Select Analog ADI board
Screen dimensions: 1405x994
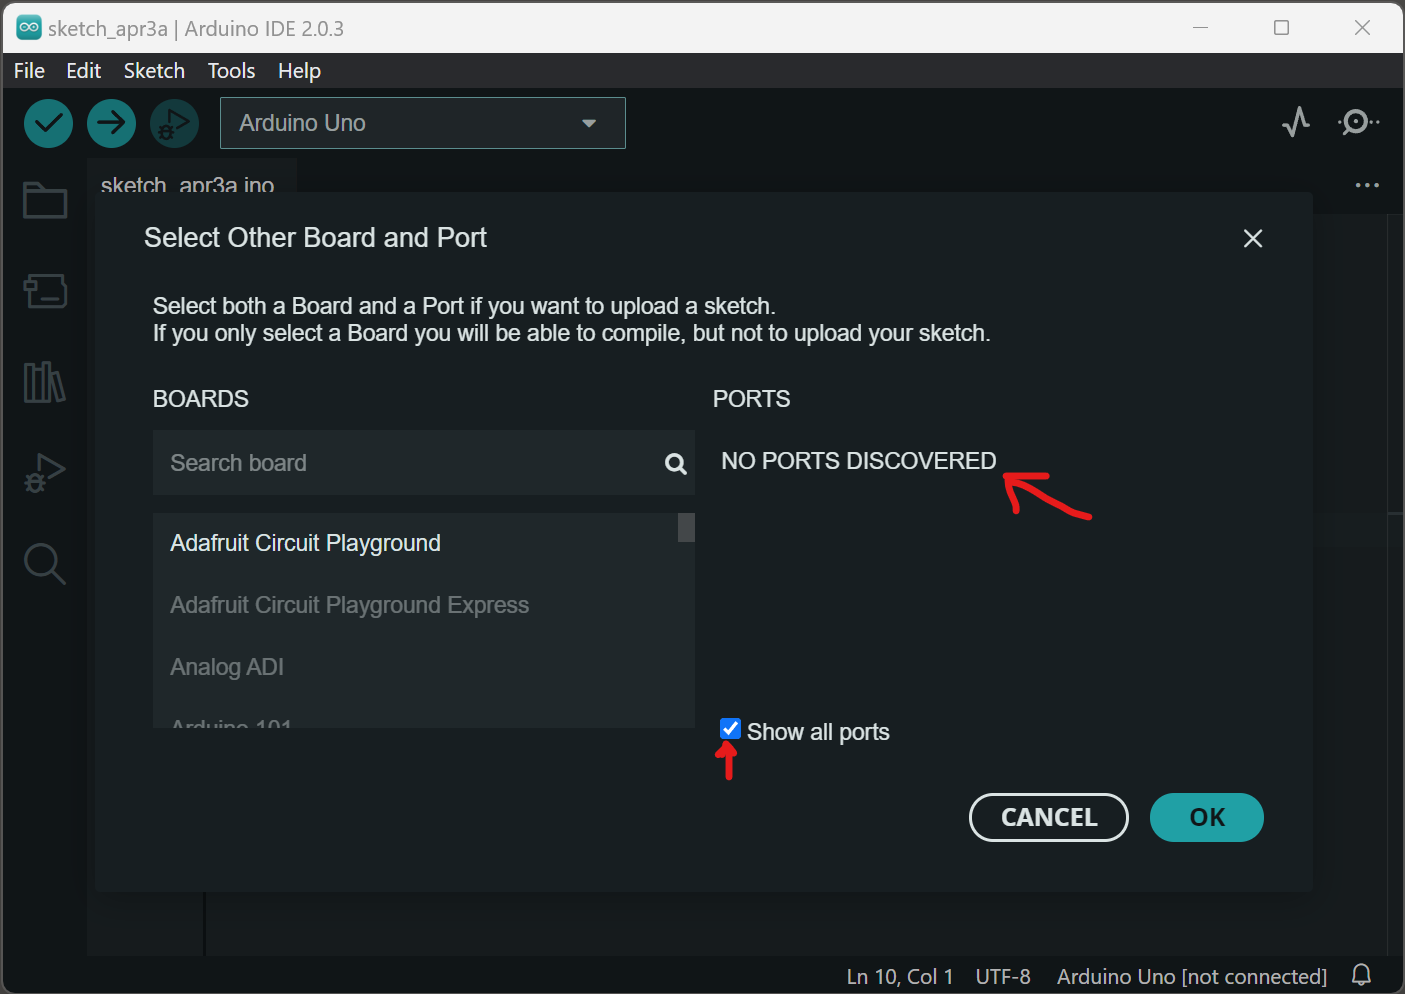[x=415, y=667]
